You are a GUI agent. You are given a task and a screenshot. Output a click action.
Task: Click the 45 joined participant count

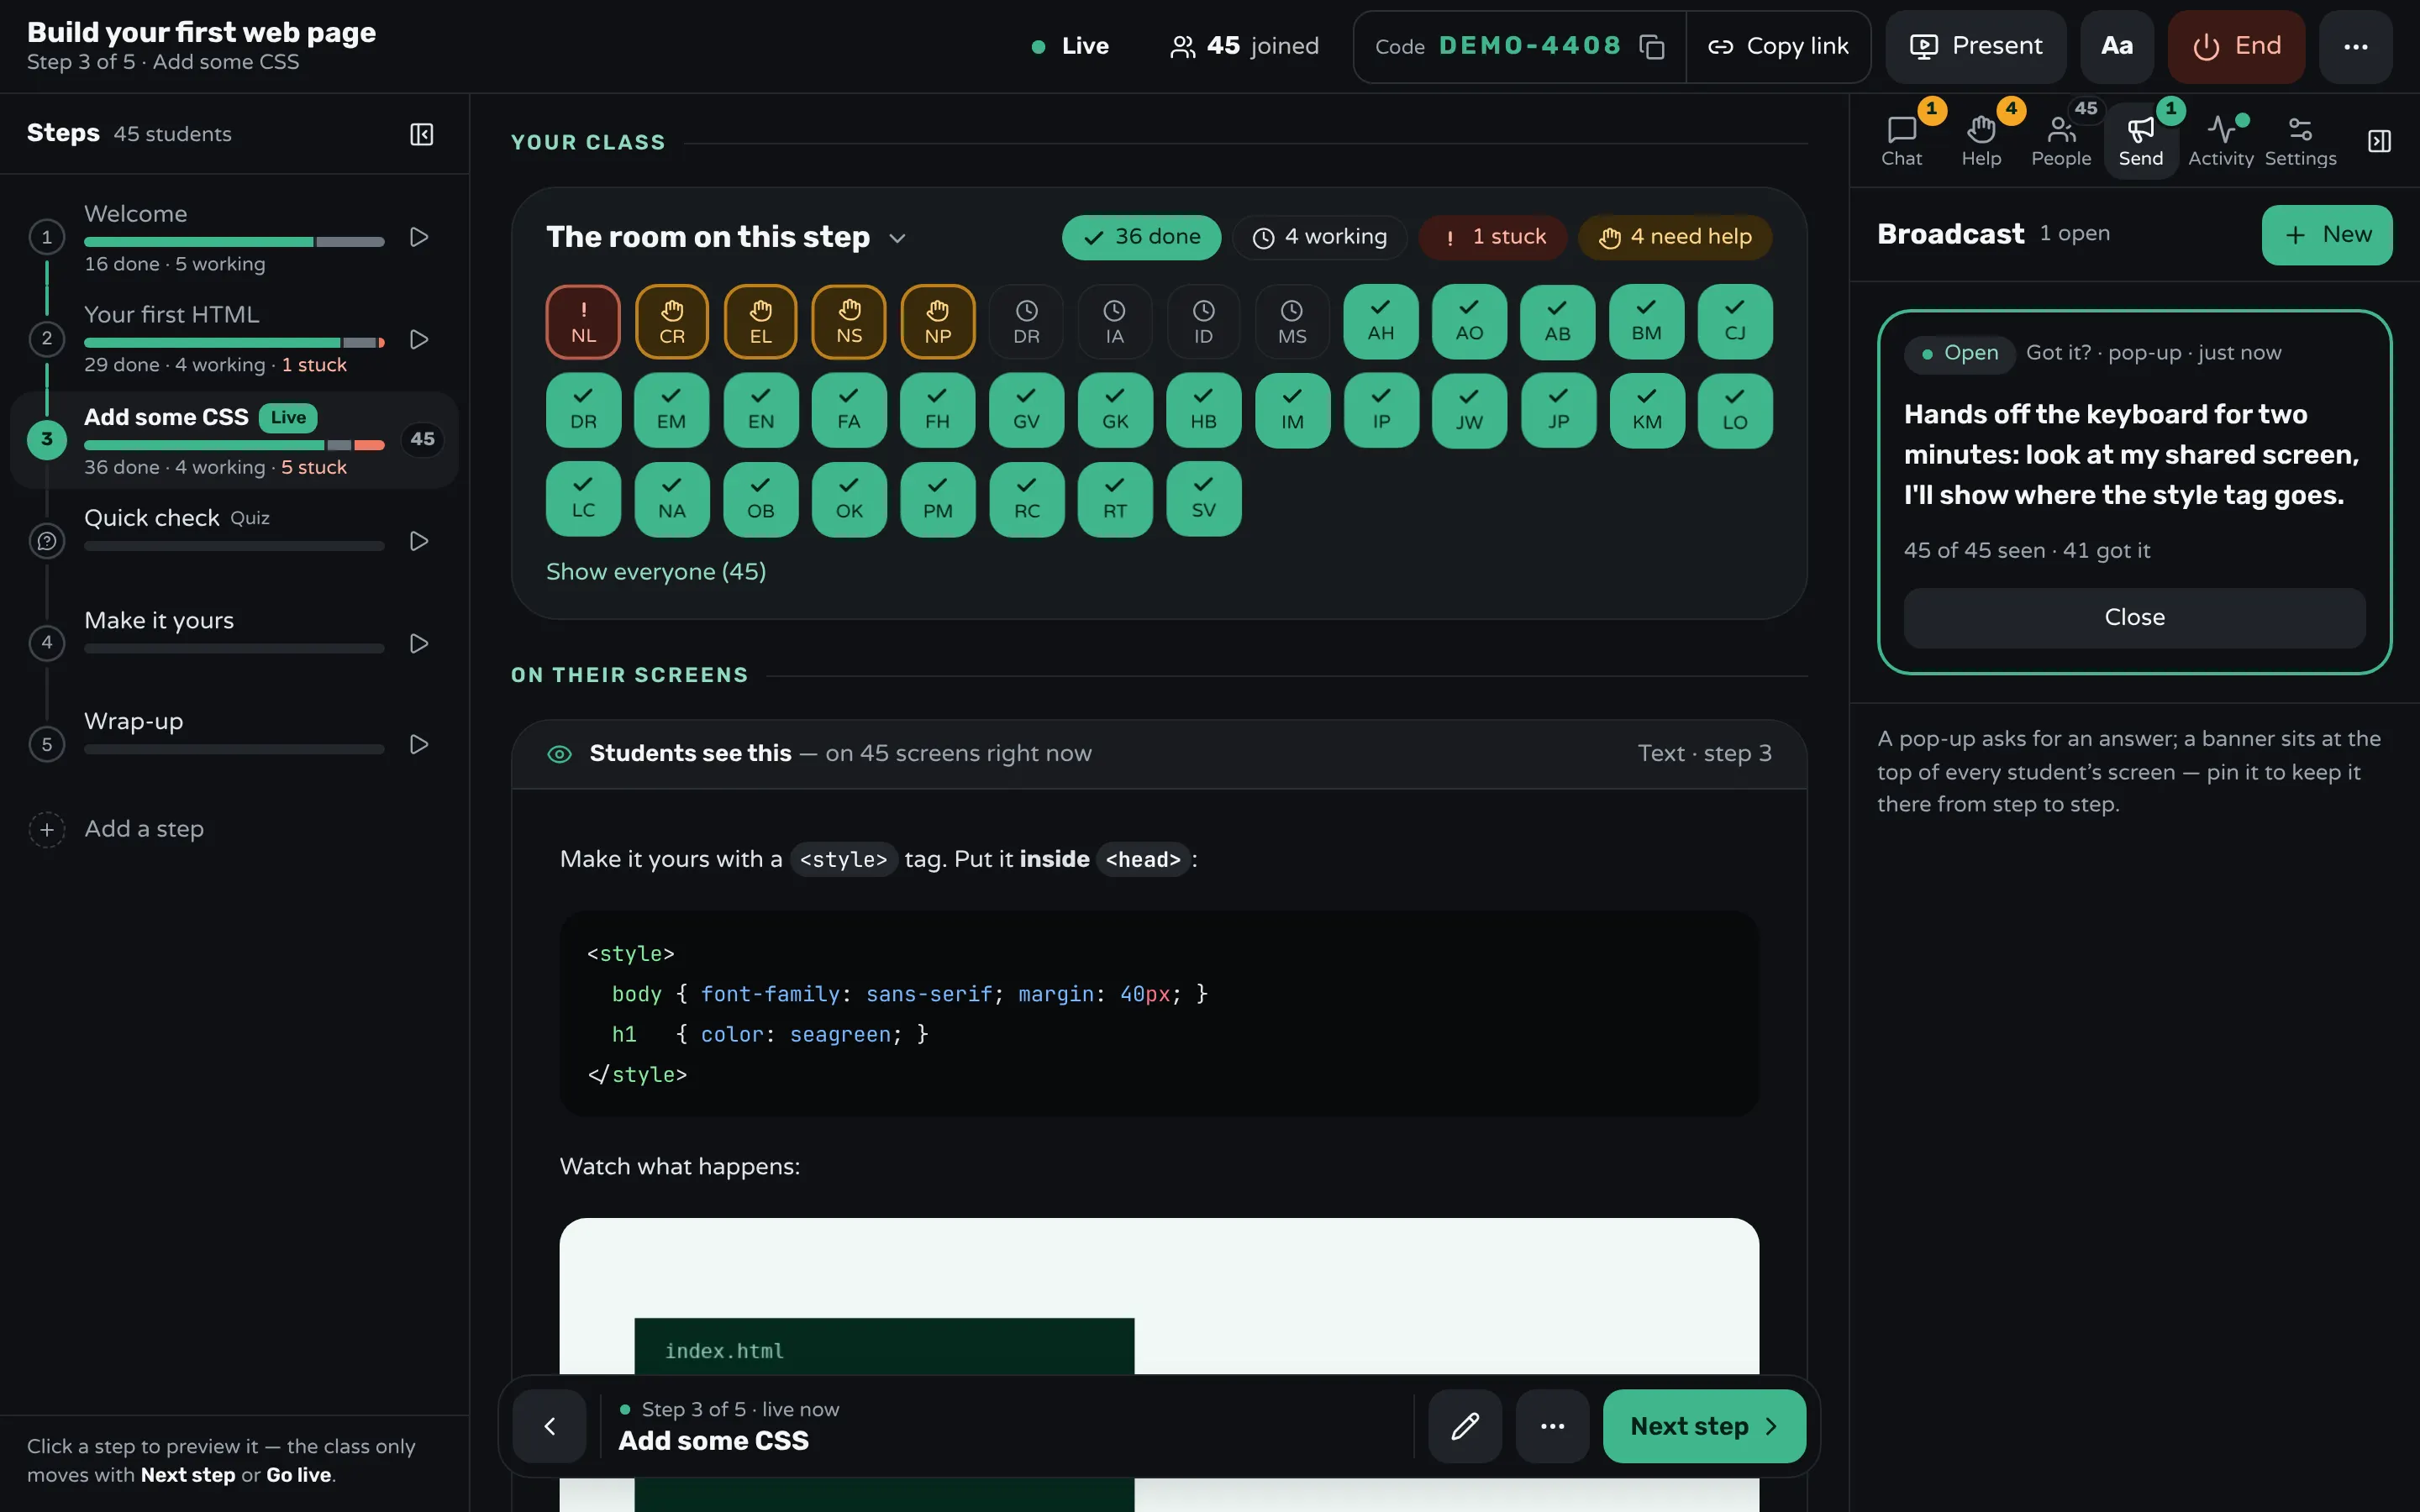tap(1245, 47)
